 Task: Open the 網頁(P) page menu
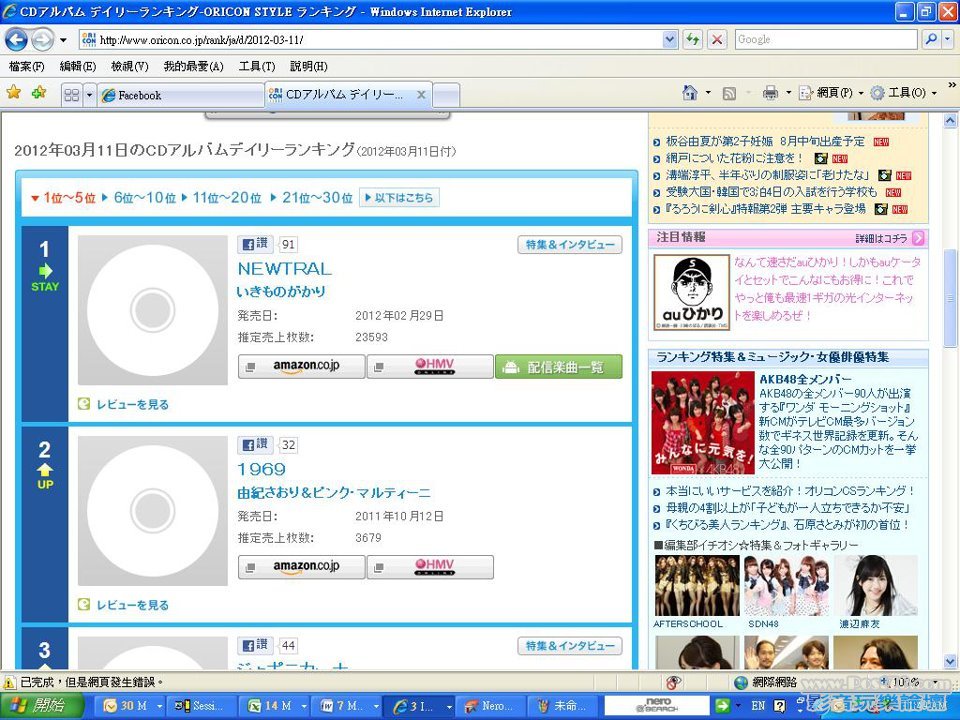click(831, 93)
